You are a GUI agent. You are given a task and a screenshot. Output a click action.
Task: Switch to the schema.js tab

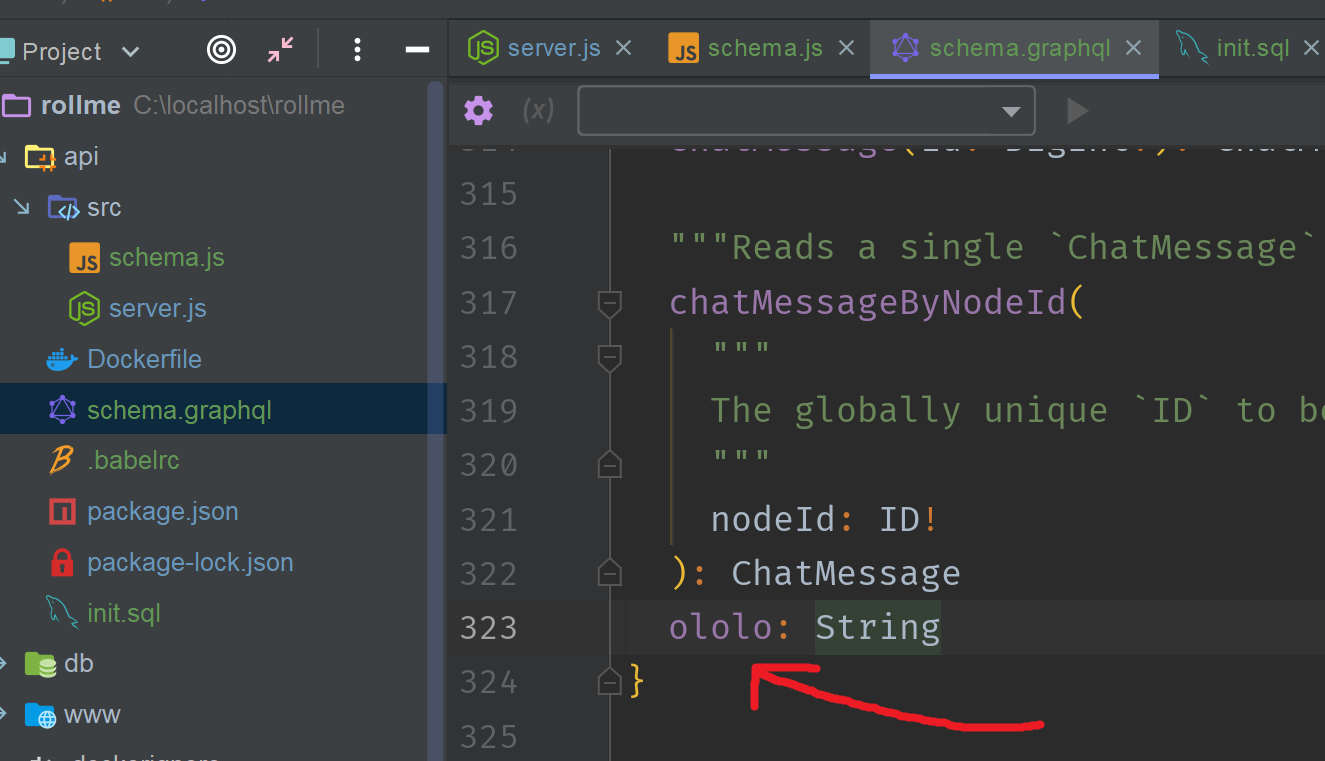pyautogui.click(x=765, y=47)
